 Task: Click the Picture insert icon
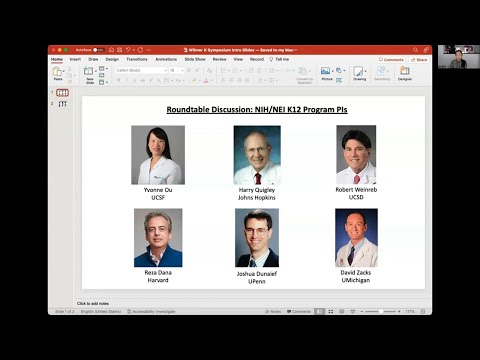(x=325, y=71)
